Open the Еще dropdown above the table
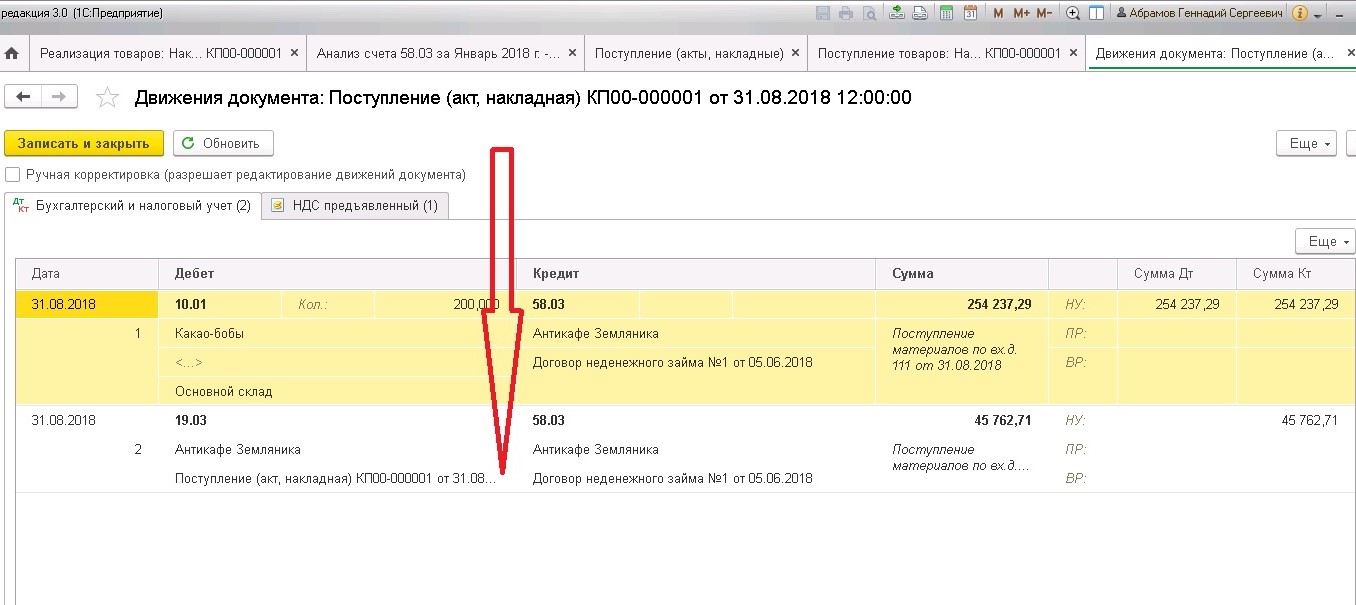 click(1325, 241)
